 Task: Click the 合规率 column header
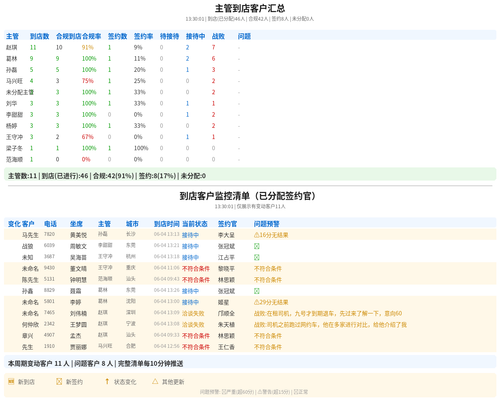coord(91,36)
